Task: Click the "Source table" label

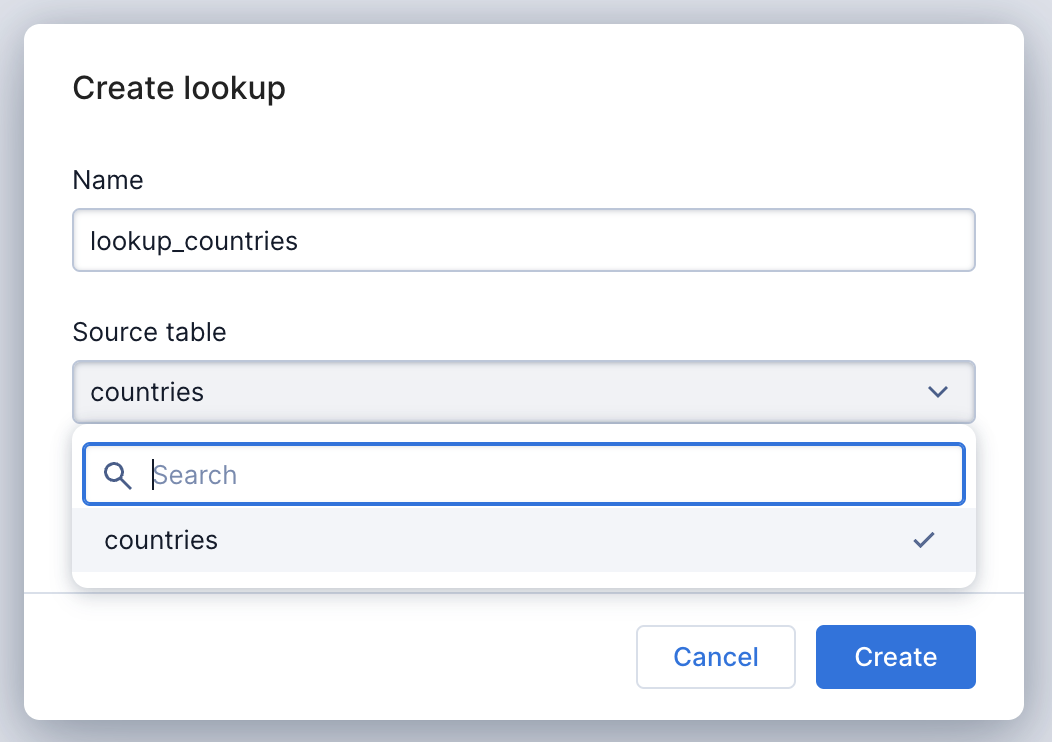Action: (149, 332)
